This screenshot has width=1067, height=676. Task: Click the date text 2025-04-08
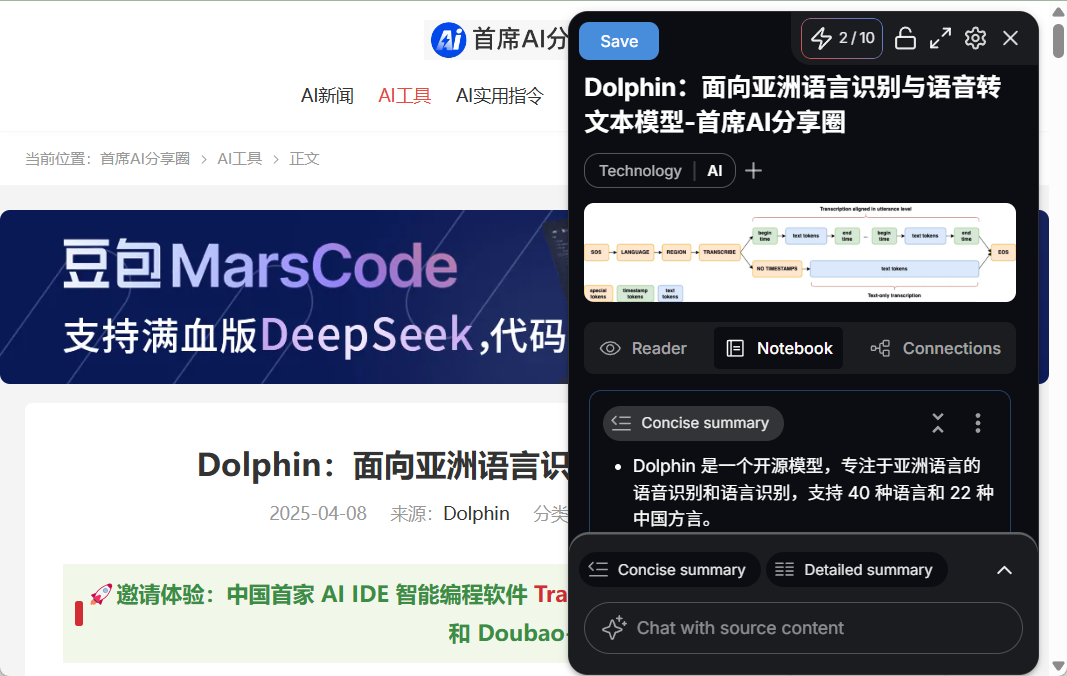tap(318, 513)
